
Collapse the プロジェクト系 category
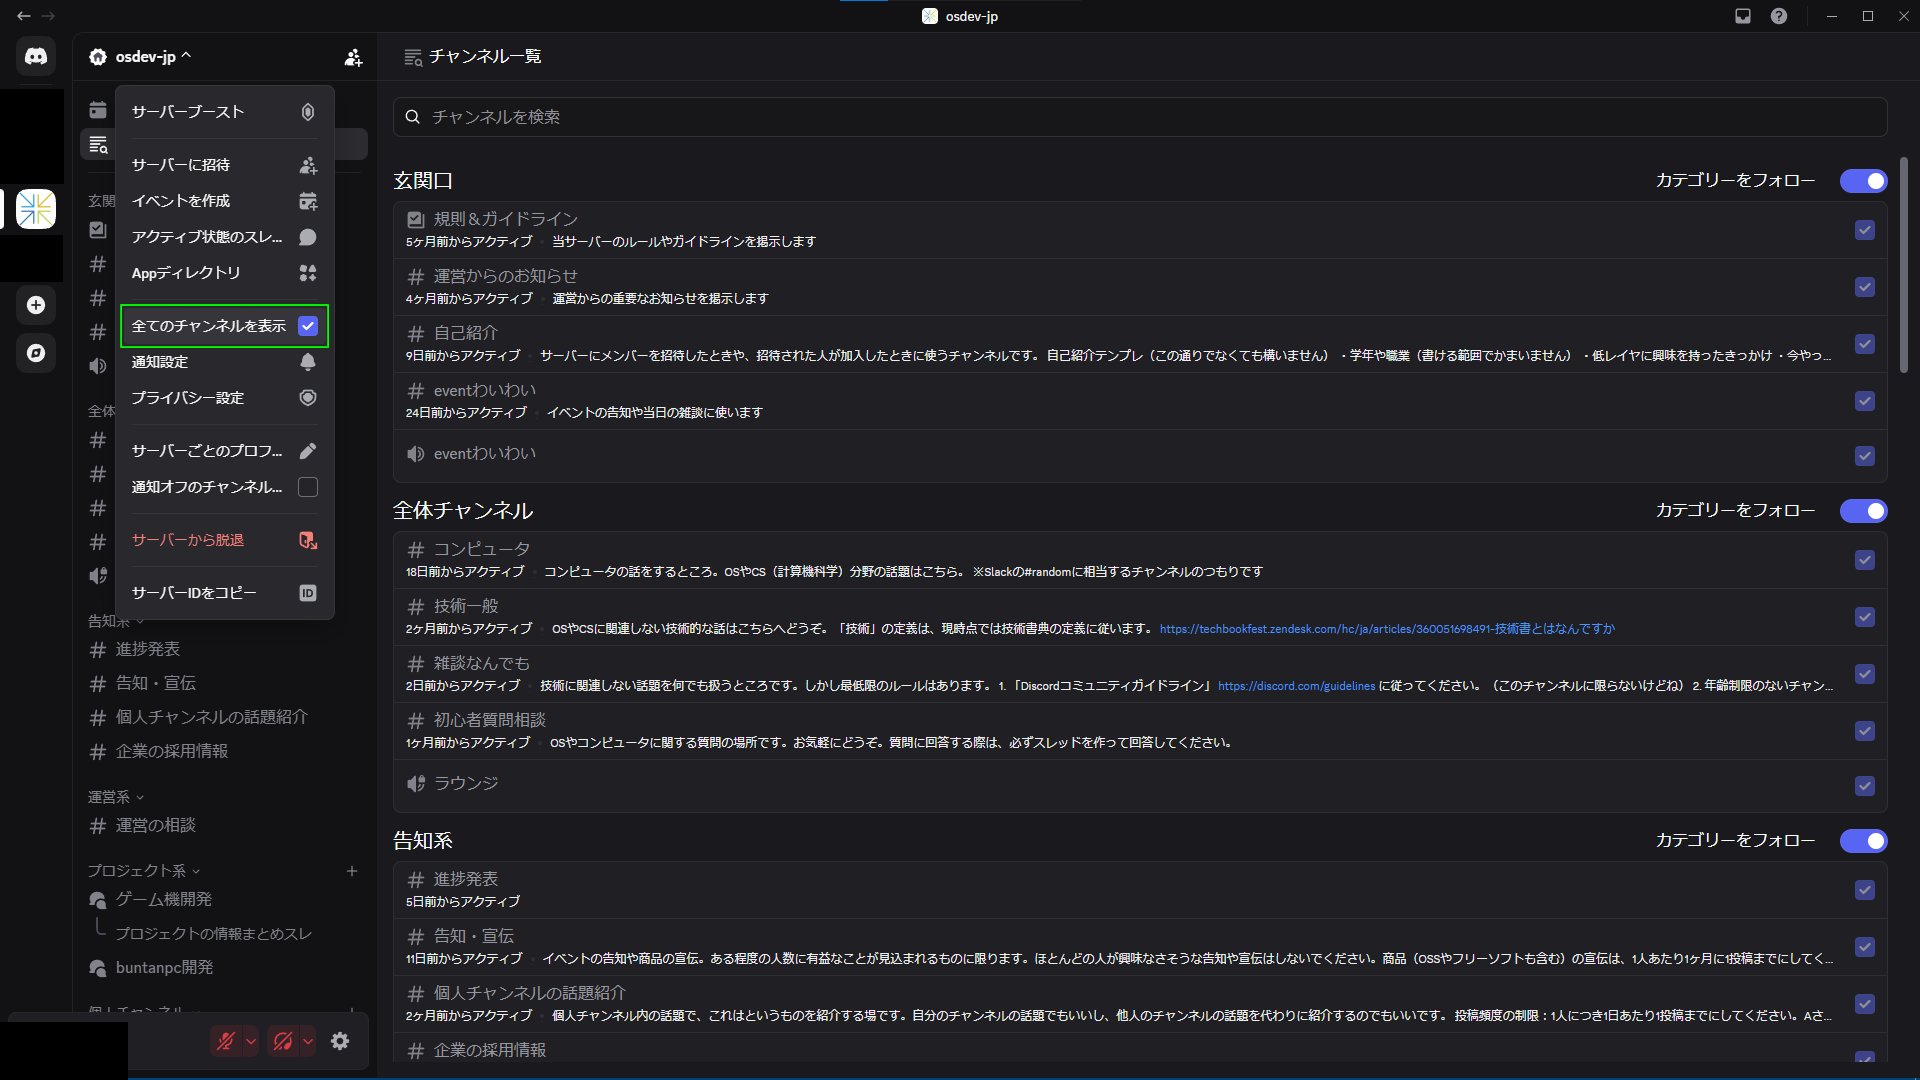click(x=144, y=871)
